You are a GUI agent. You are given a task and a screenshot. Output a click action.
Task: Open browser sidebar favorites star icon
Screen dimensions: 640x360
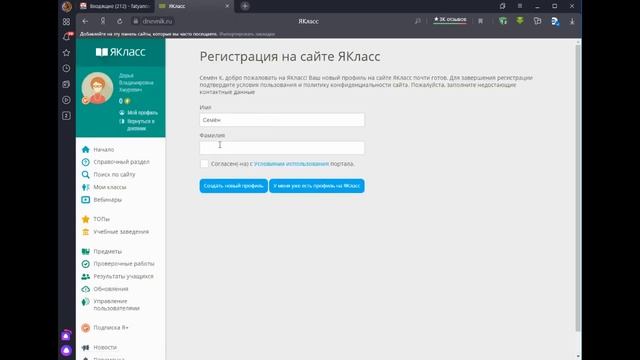(67, 53)
